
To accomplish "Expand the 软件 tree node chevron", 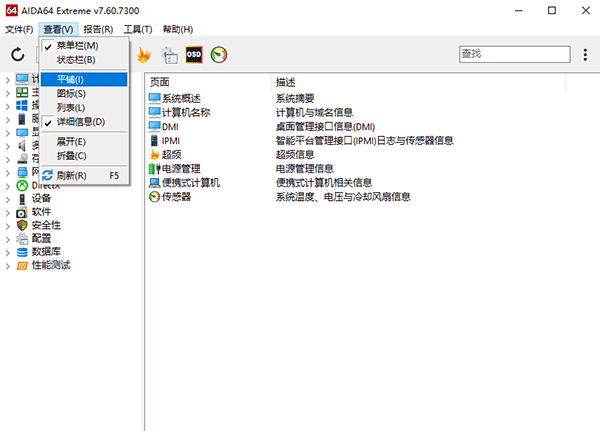I will (x=7, y=212).
